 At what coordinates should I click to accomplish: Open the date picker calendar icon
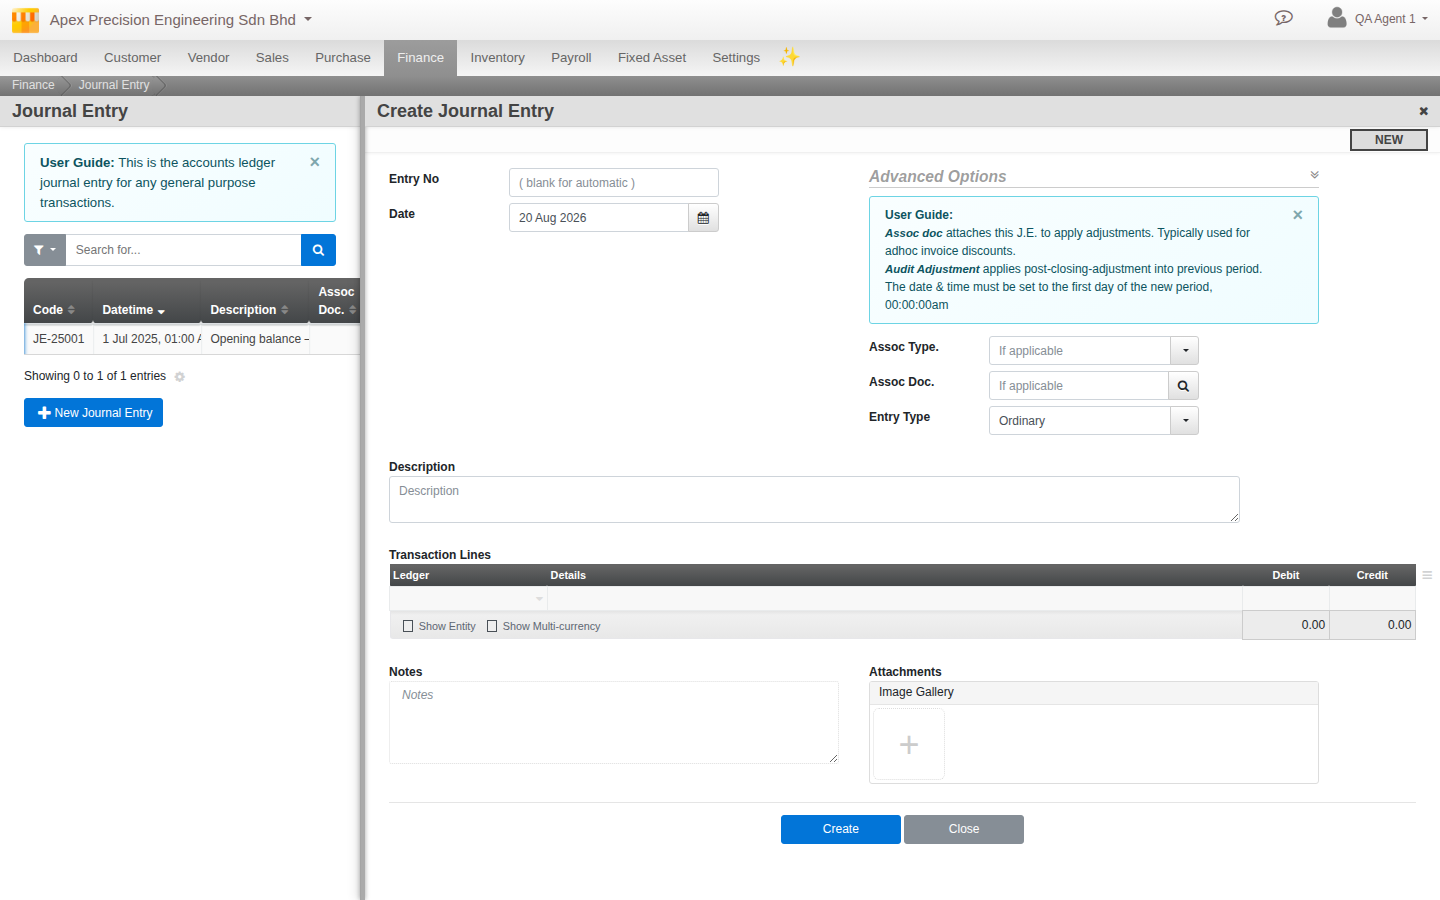point(703,218)
